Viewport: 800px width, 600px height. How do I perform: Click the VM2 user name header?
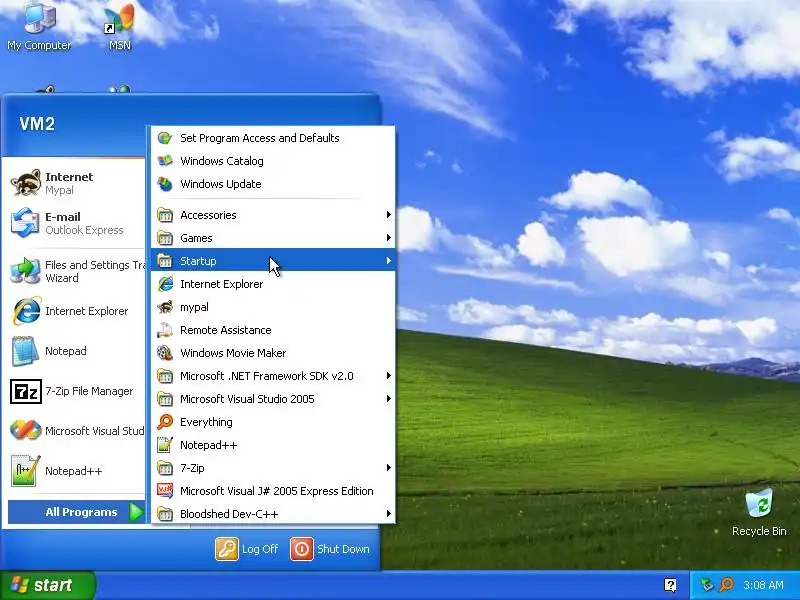click(37, 124)
